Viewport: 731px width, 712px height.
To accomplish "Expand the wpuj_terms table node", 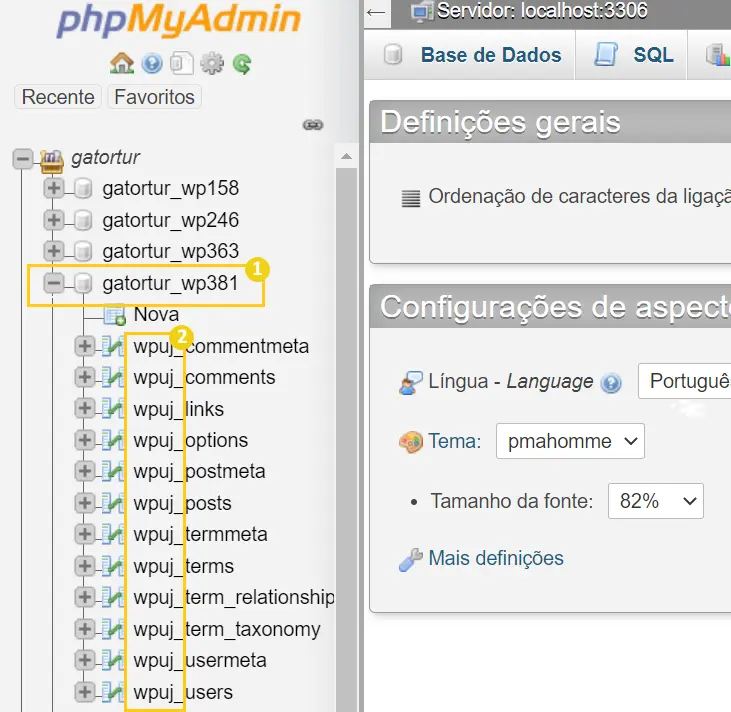I will [85, 566].
